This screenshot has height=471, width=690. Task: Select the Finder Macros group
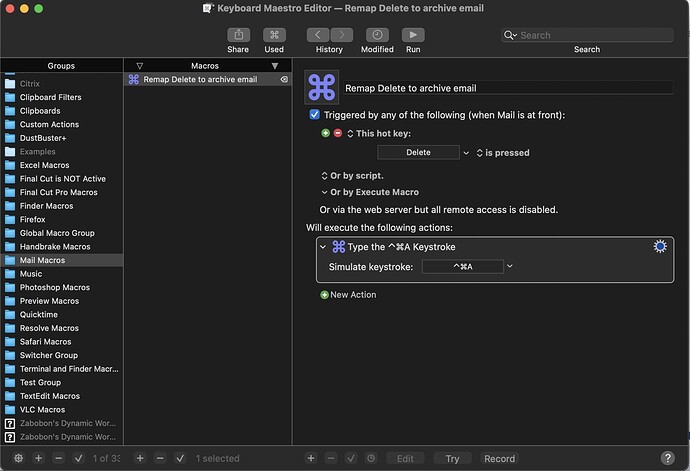[62, 206]
